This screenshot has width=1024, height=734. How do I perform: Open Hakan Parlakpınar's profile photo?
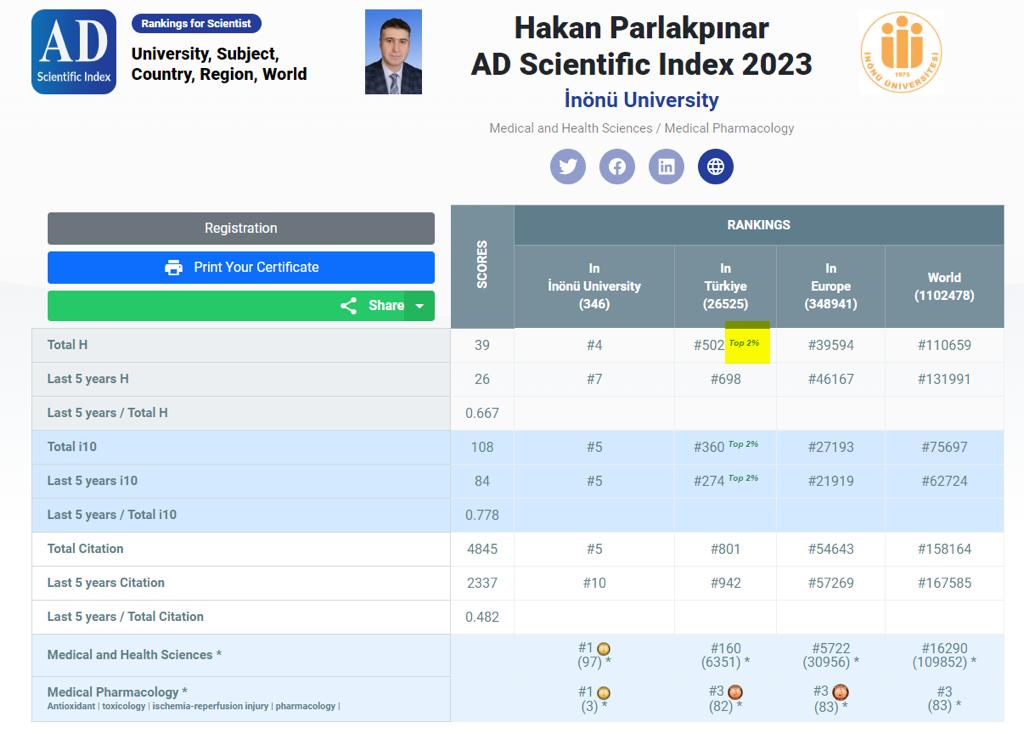click(x=393, y=52)
